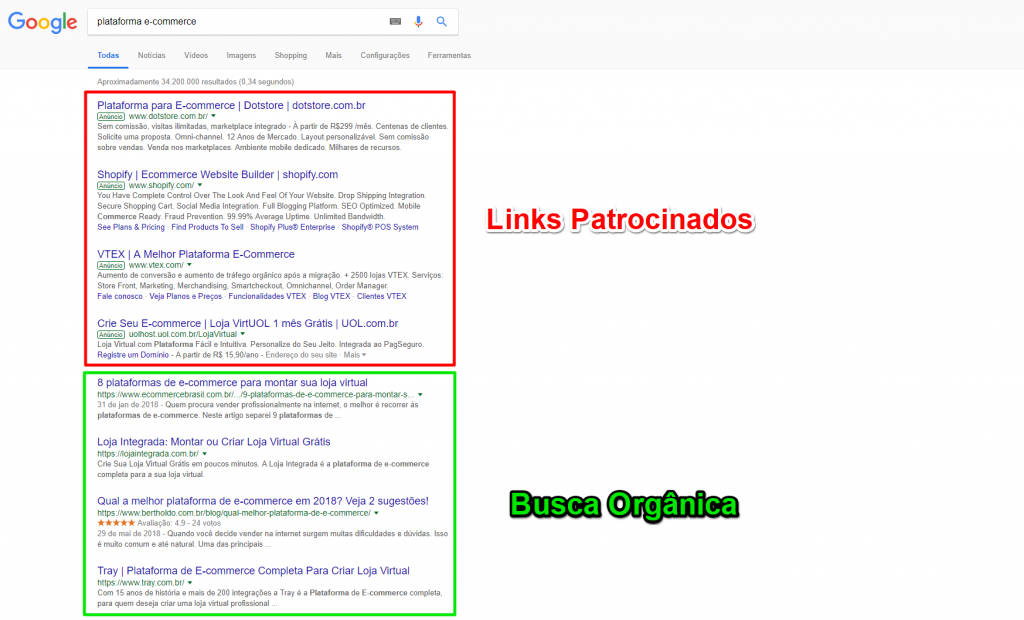The height and width of the screenshot is (620, 1024).
Task: Open VTEX A Melhor Plataforma E-Commerce ad
Action: pos(196,254)
